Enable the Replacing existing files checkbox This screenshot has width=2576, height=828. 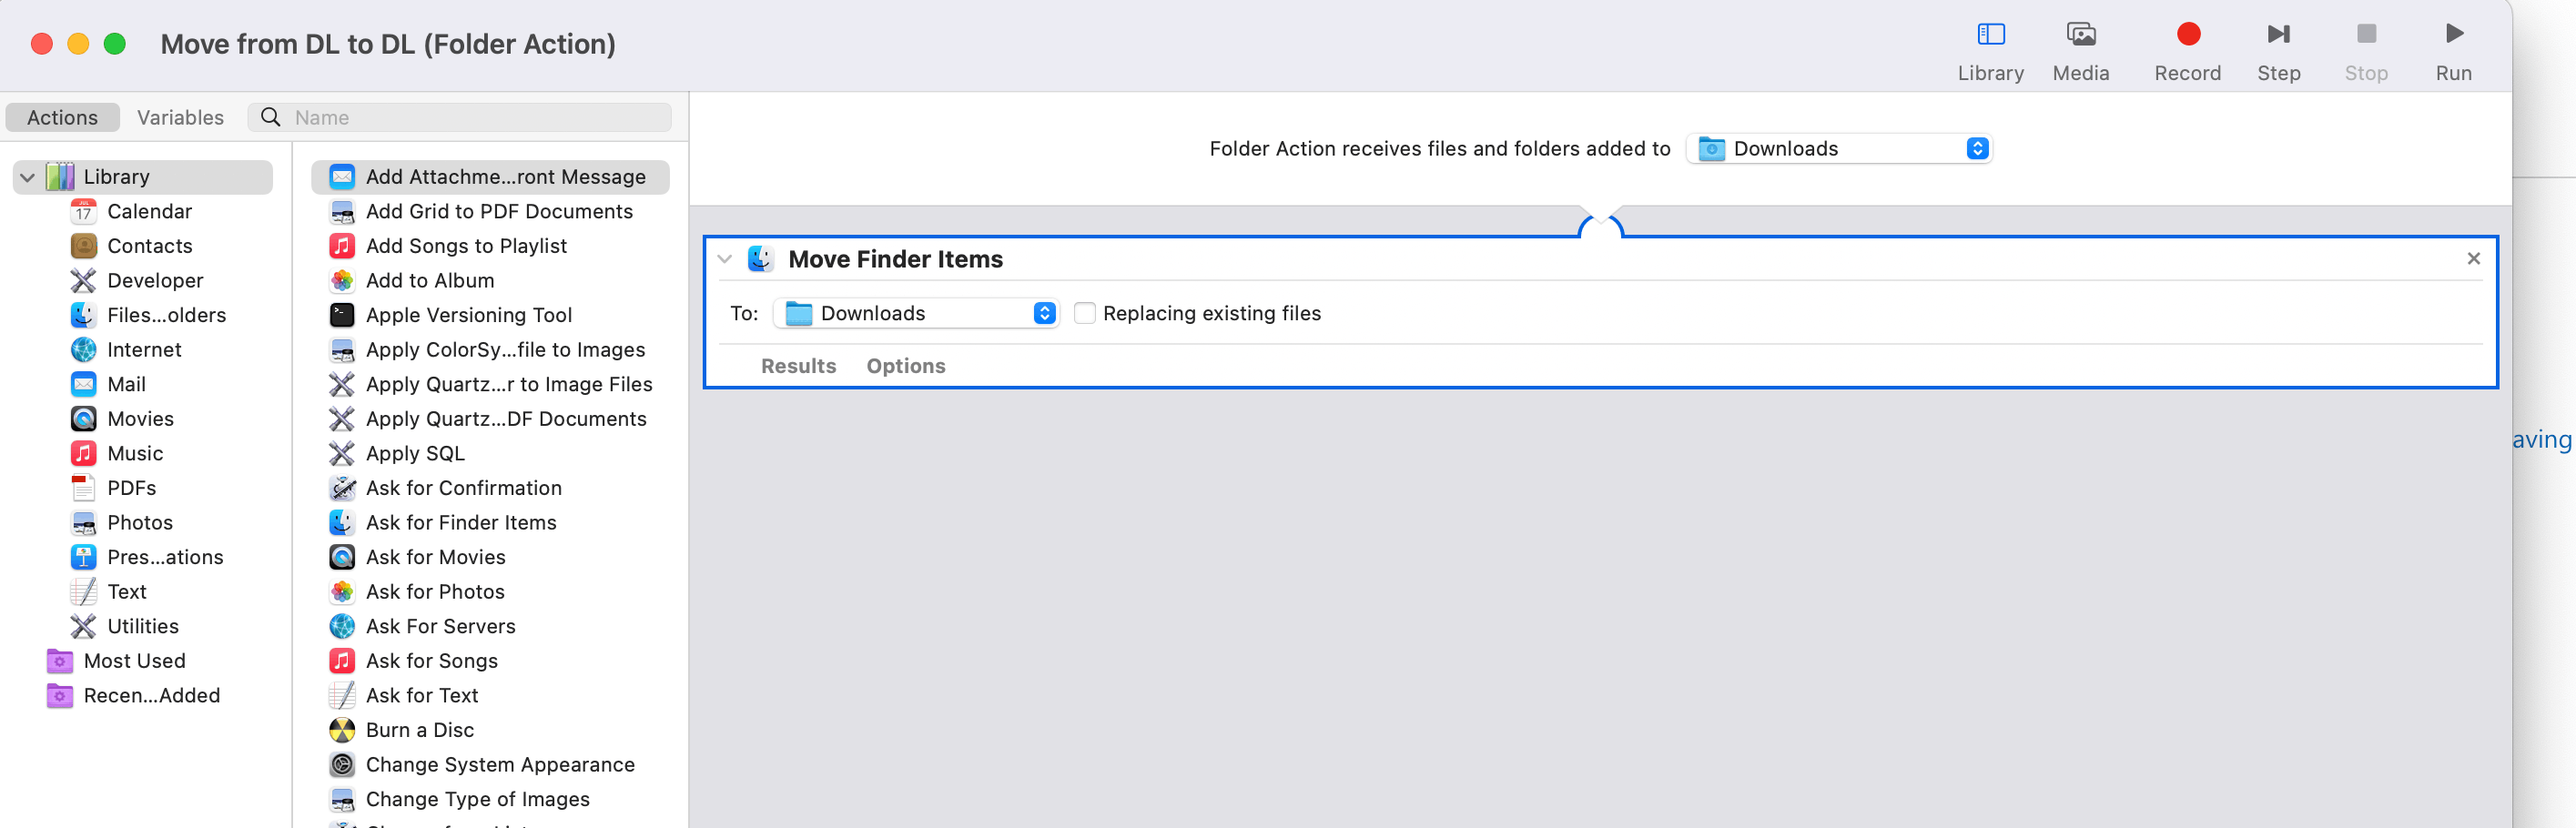pyautogui.click(x=1084, y=313)
